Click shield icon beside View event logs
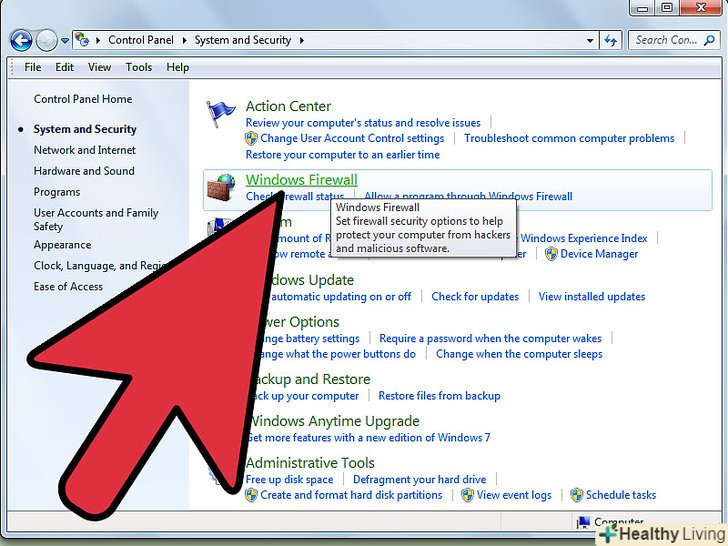Image resolution: width=728 pixels, height=546 pixels. (468, 495)
